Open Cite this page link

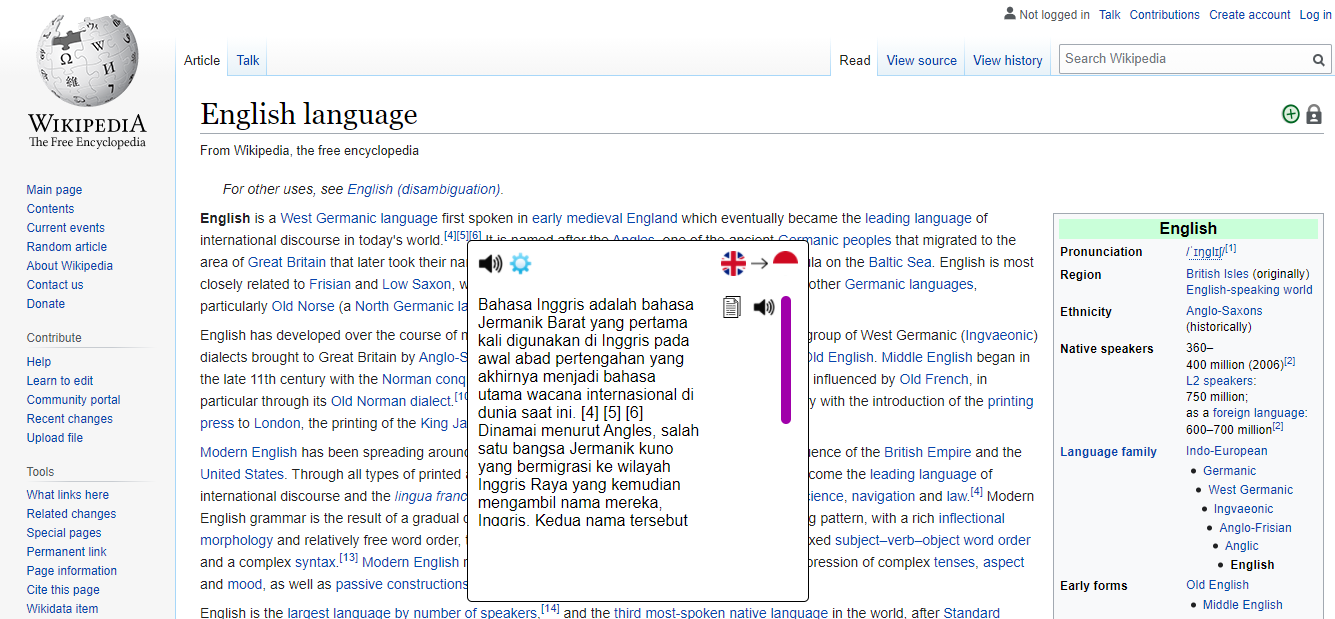(63, 590)
